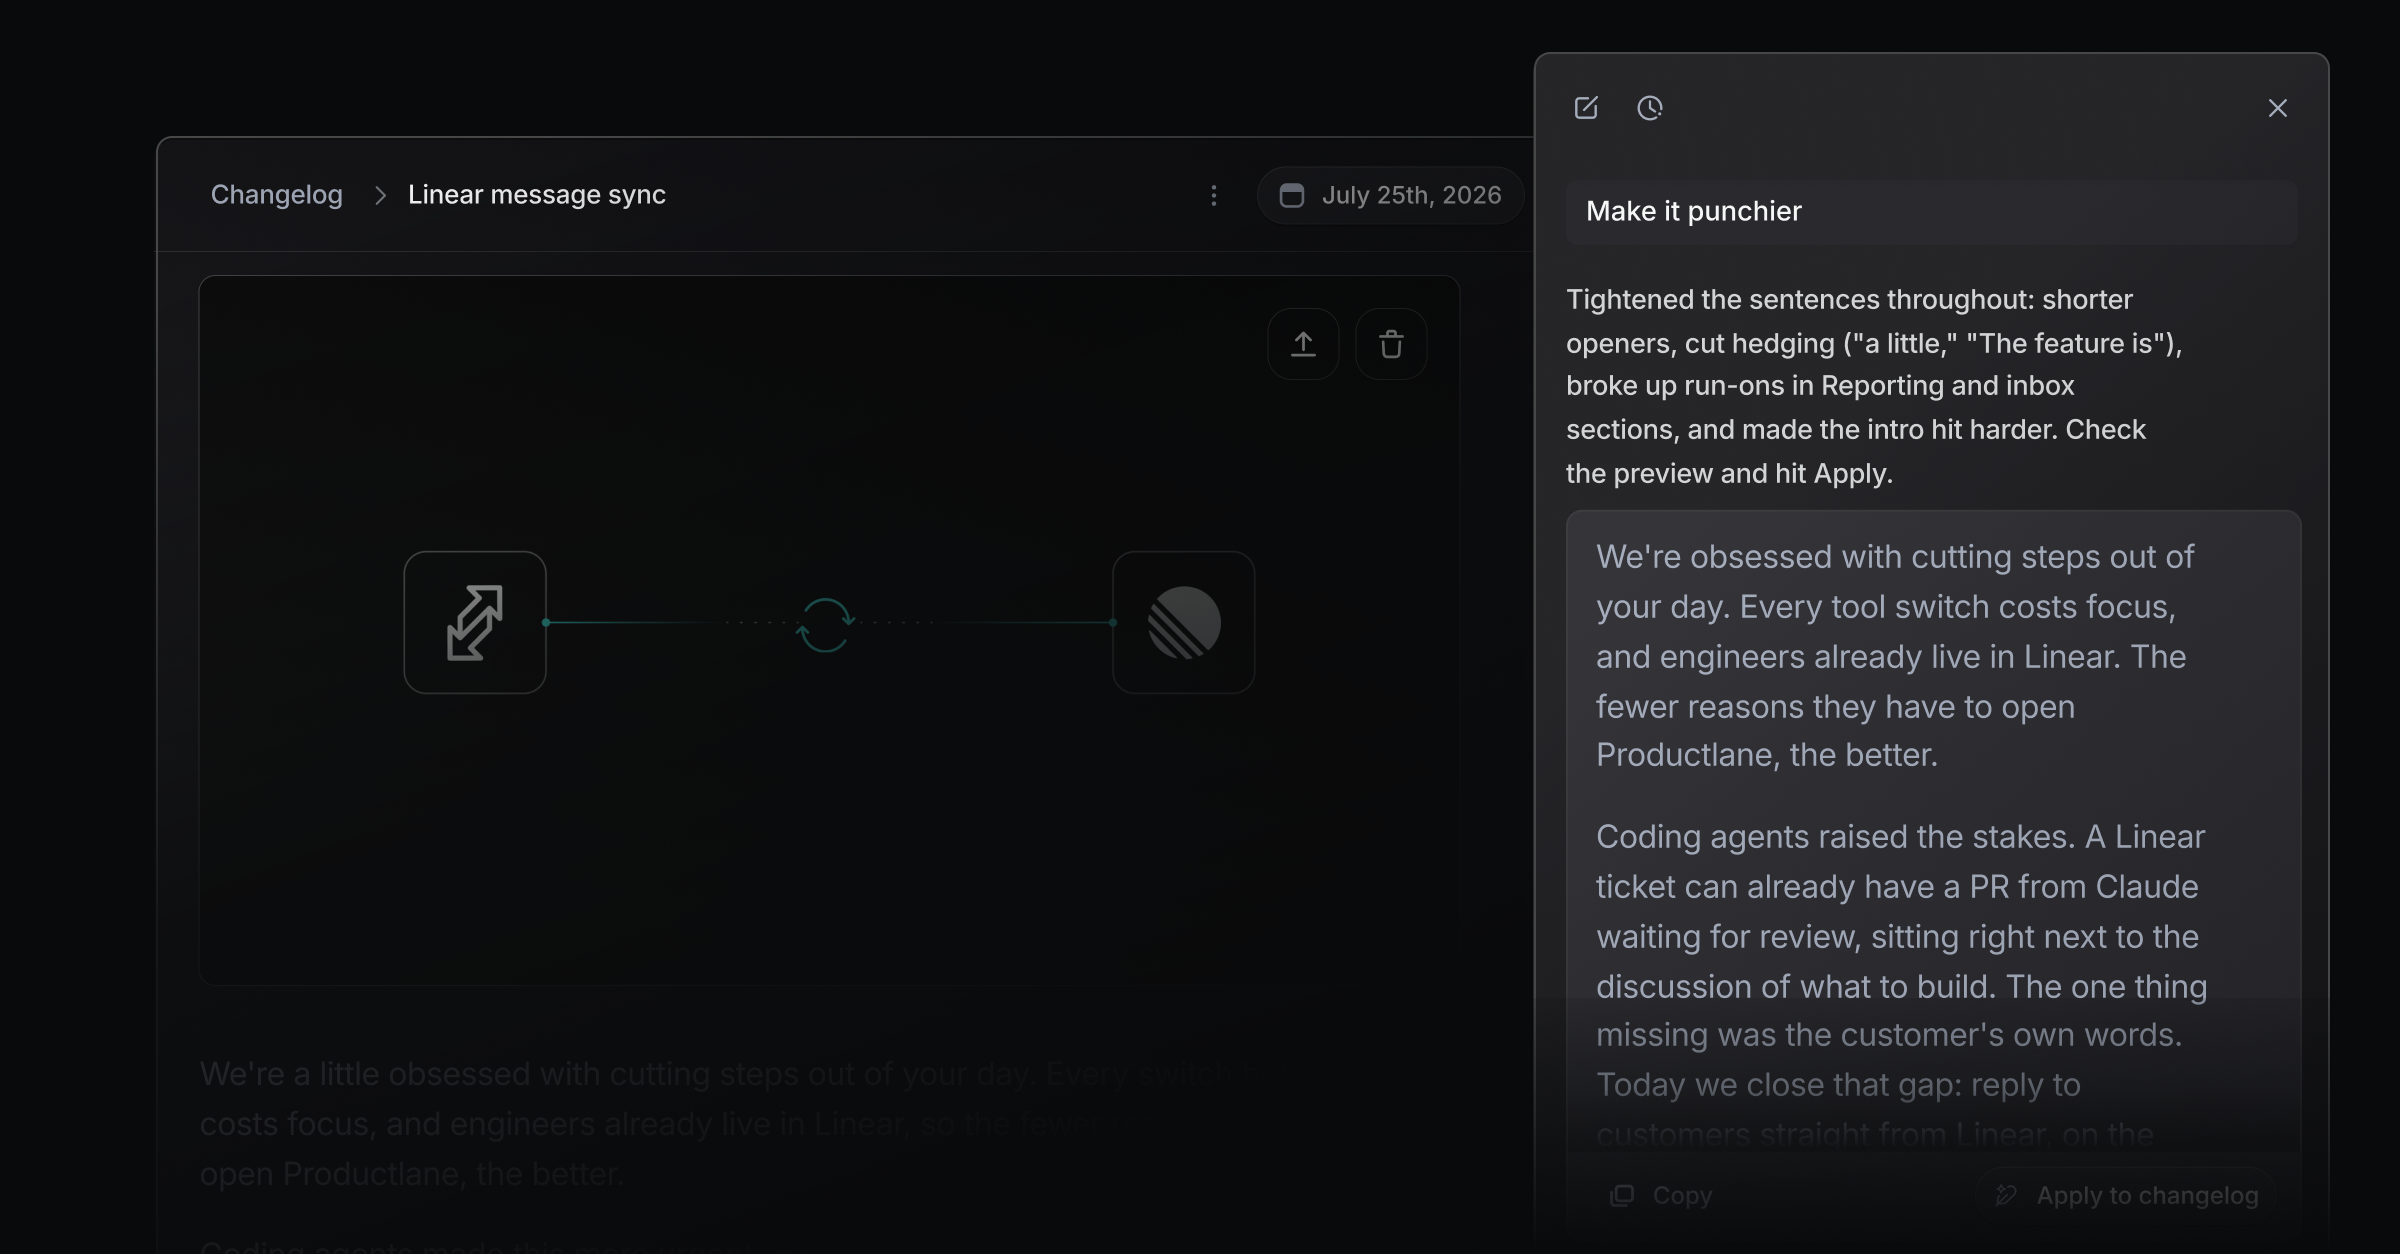Click the breadcrumb chevron separator
This screenshot has width=2400, height=1254.
point(380,195)
